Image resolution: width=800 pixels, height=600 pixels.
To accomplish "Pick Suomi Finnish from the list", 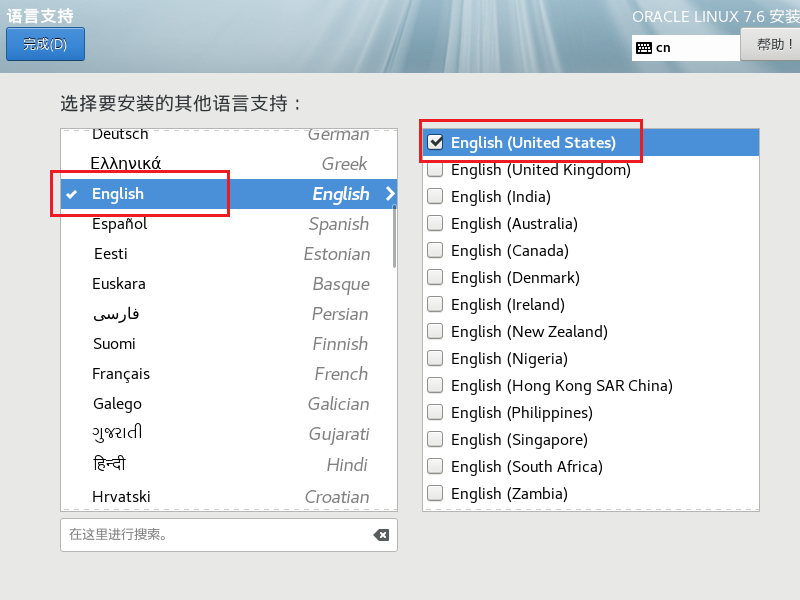I will point(228,344).
